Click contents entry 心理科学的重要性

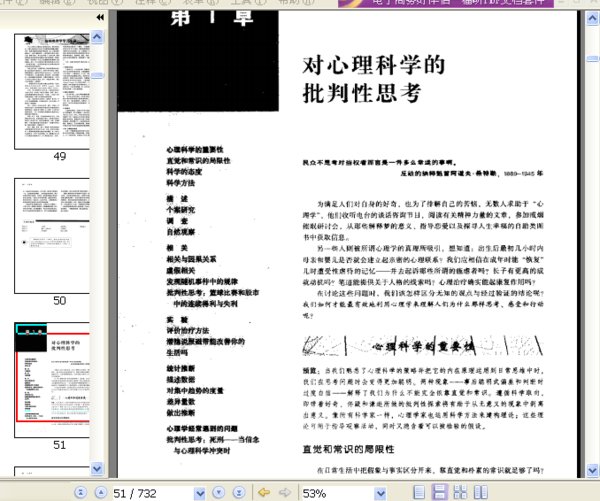(195, 149)
